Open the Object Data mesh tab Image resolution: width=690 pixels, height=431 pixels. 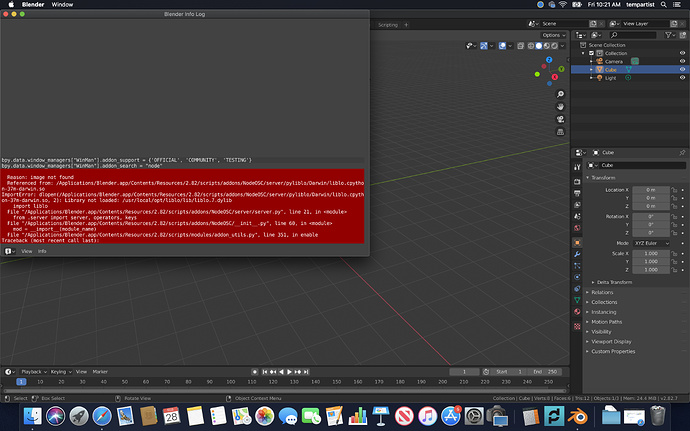point(577,300)
